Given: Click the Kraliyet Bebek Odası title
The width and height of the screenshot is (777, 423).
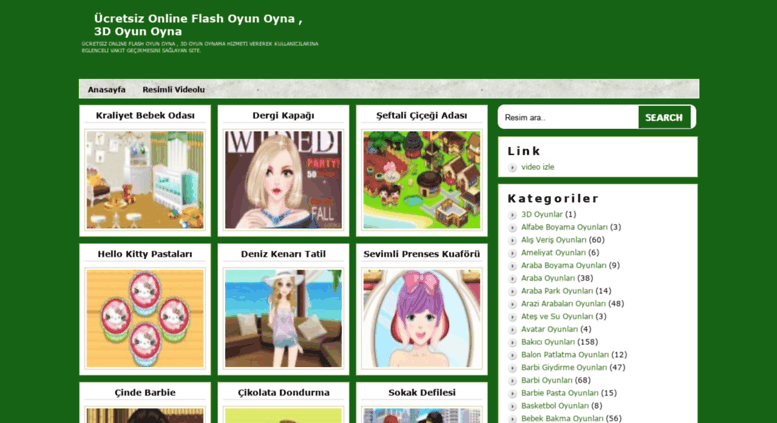Looking at the screenshot, I should pos(145,115).
